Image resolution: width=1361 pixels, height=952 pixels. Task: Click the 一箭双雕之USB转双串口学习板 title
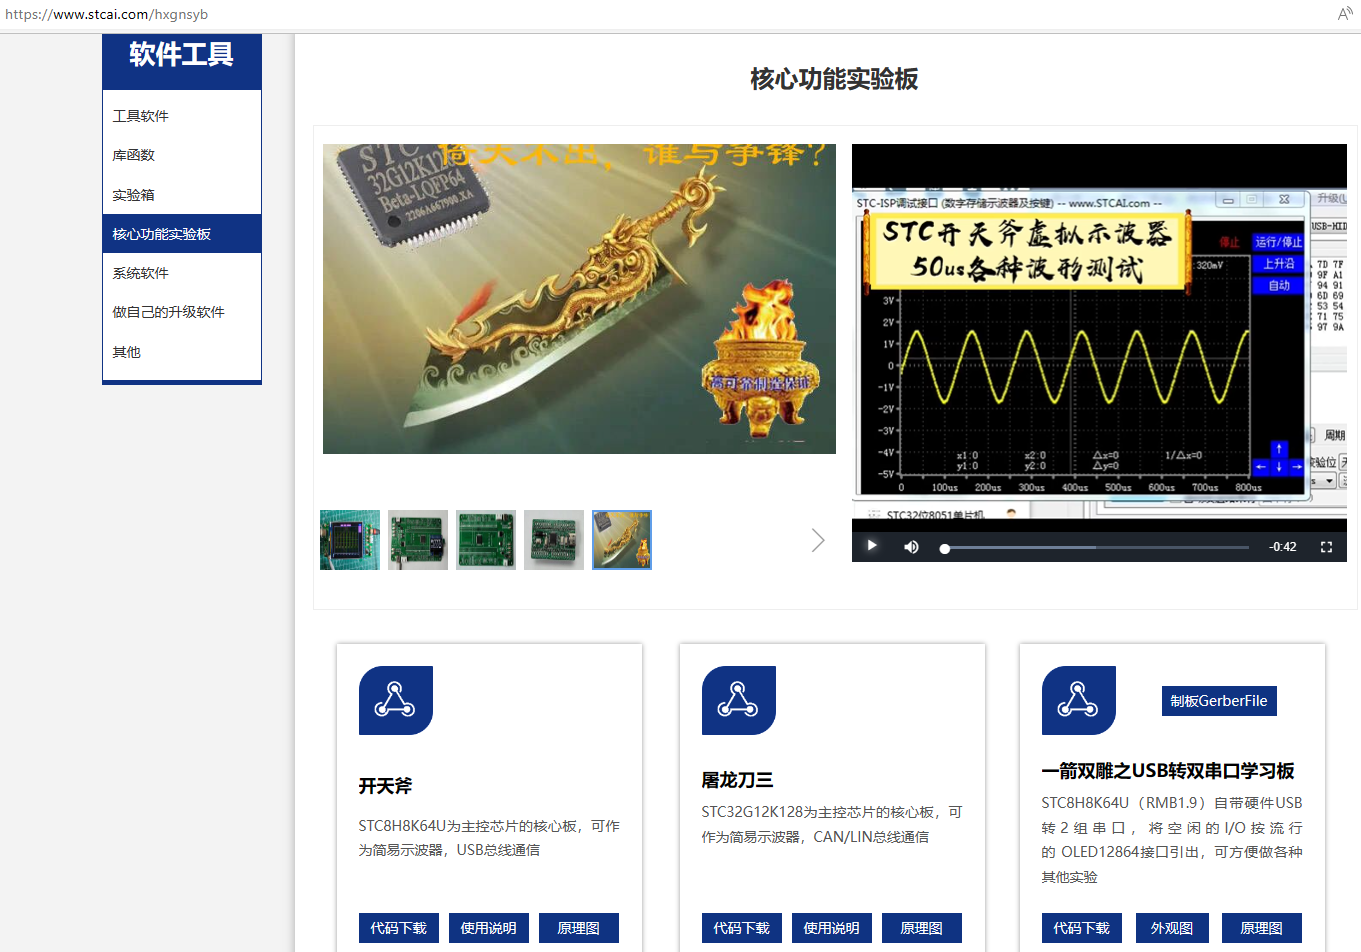[x=1168, y=771]
